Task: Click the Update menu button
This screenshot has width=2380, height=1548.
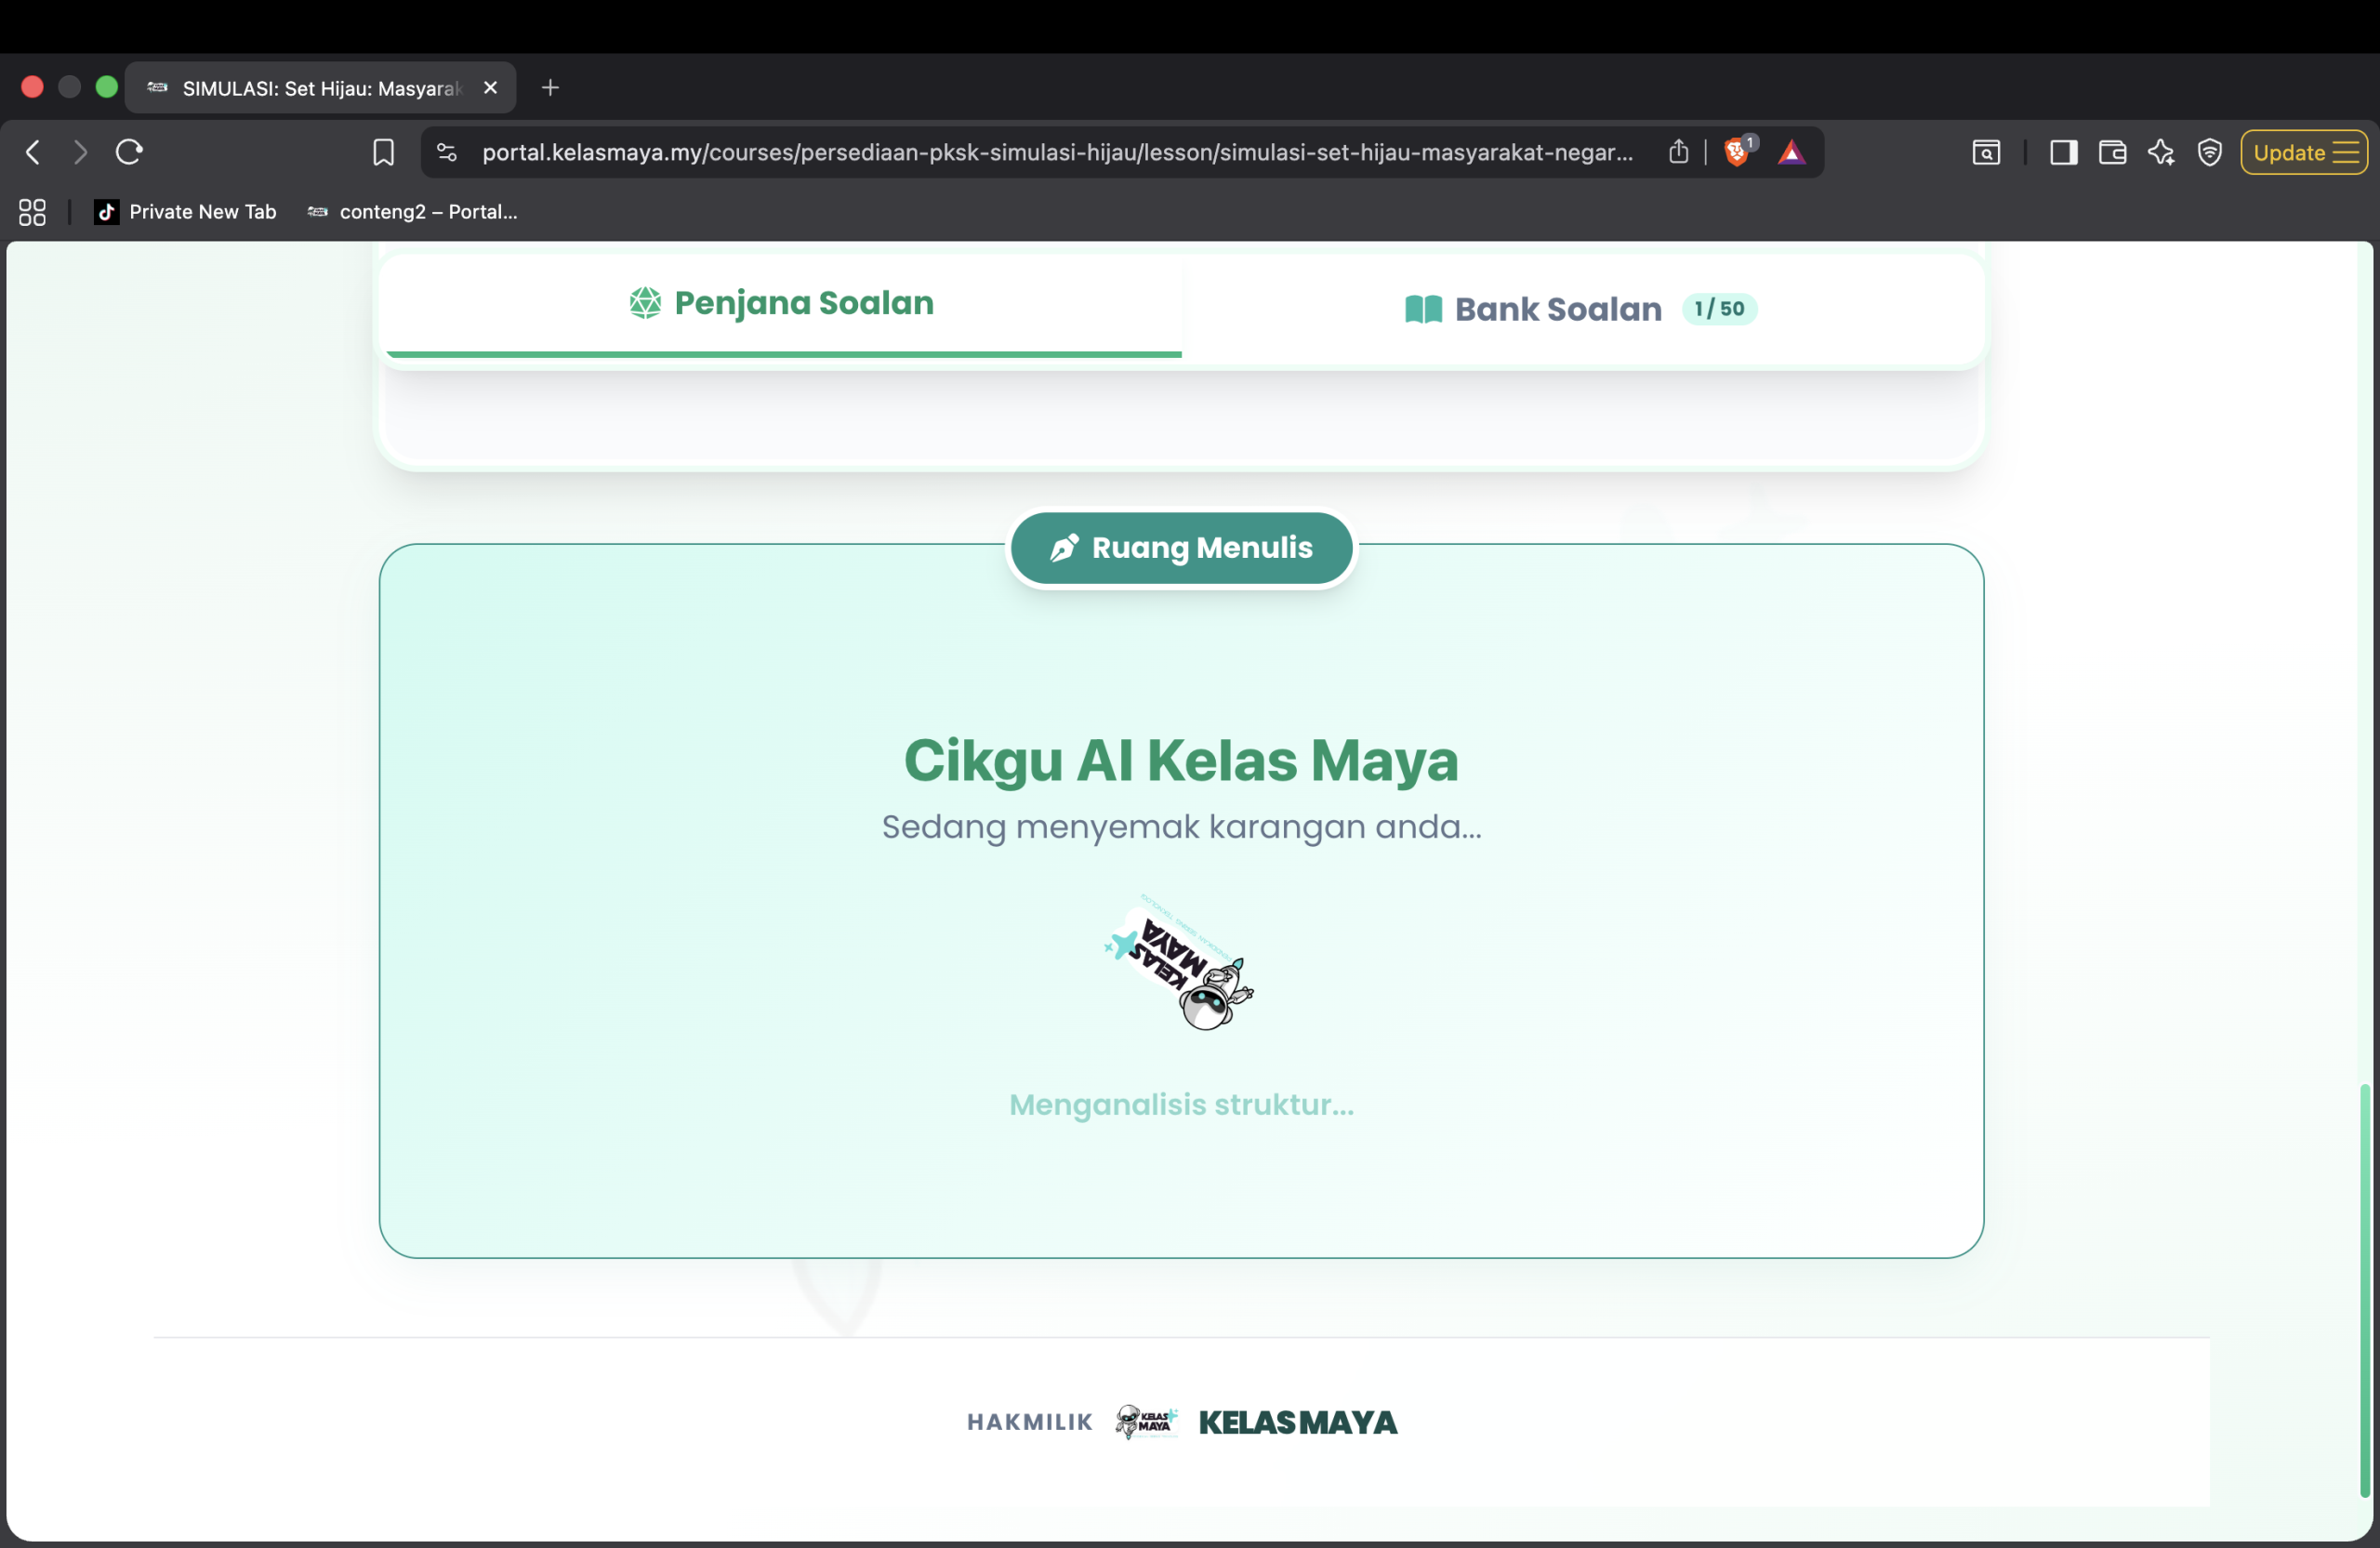Action: 2304,152
